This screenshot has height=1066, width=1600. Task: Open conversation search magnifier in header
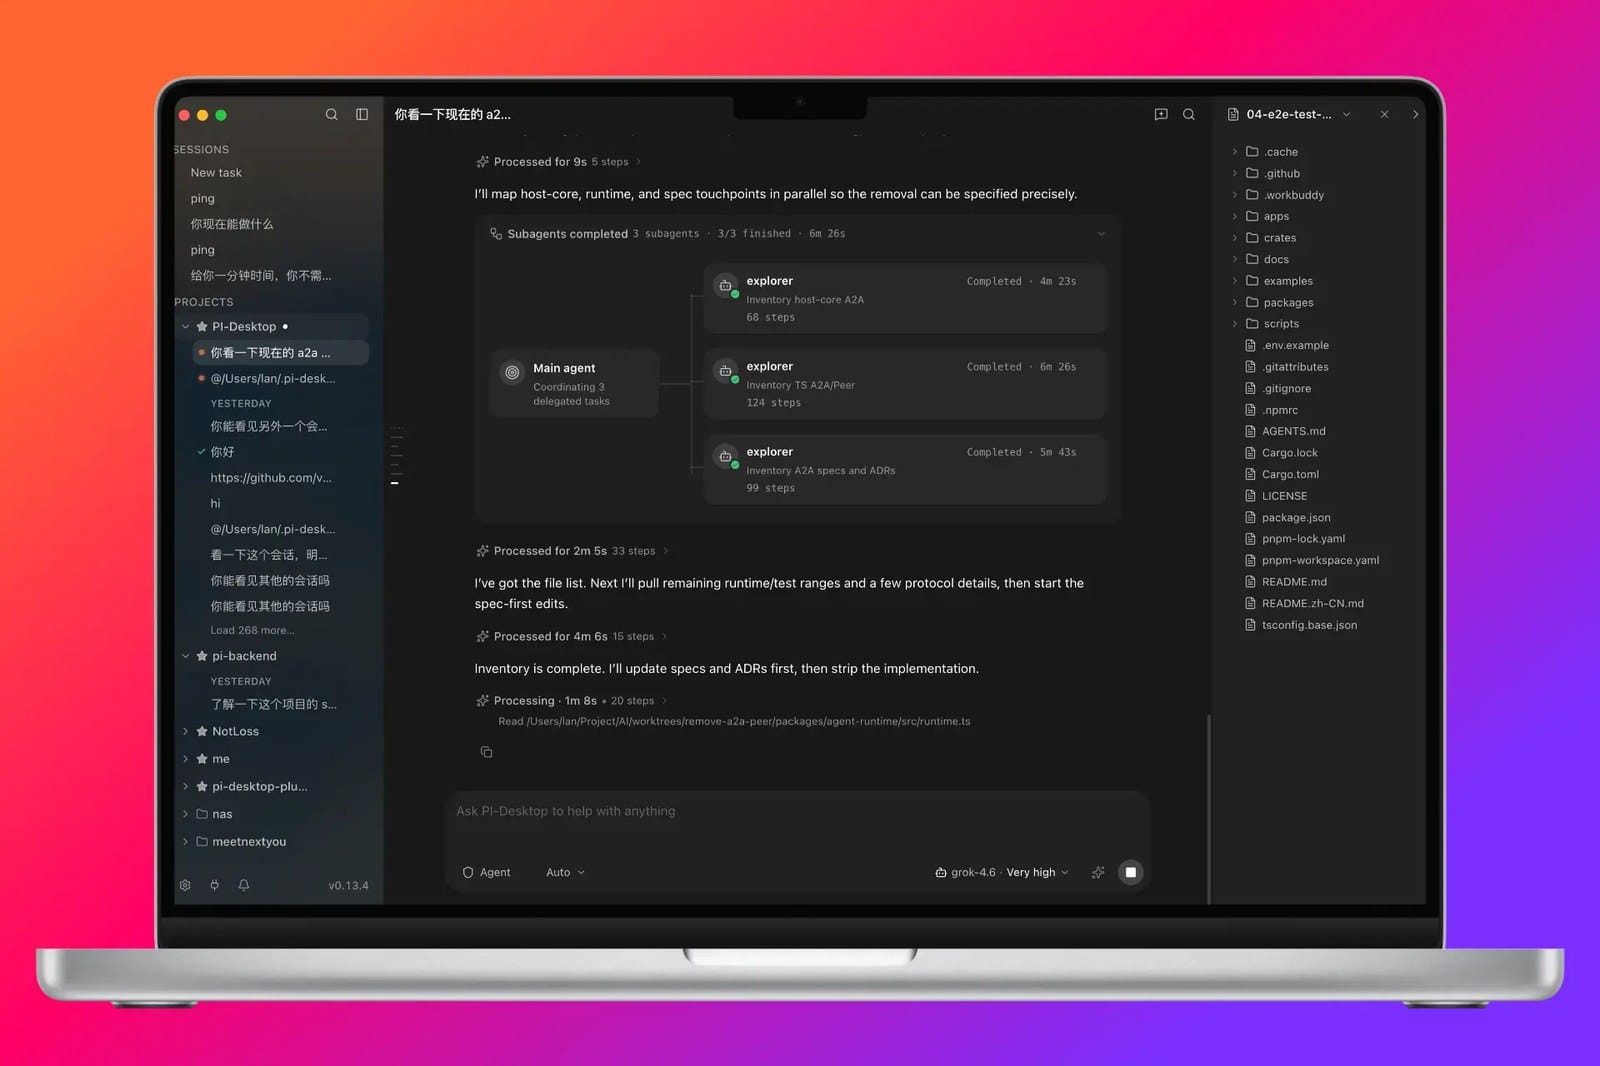pyautogui.click(x=1189, y=114)
